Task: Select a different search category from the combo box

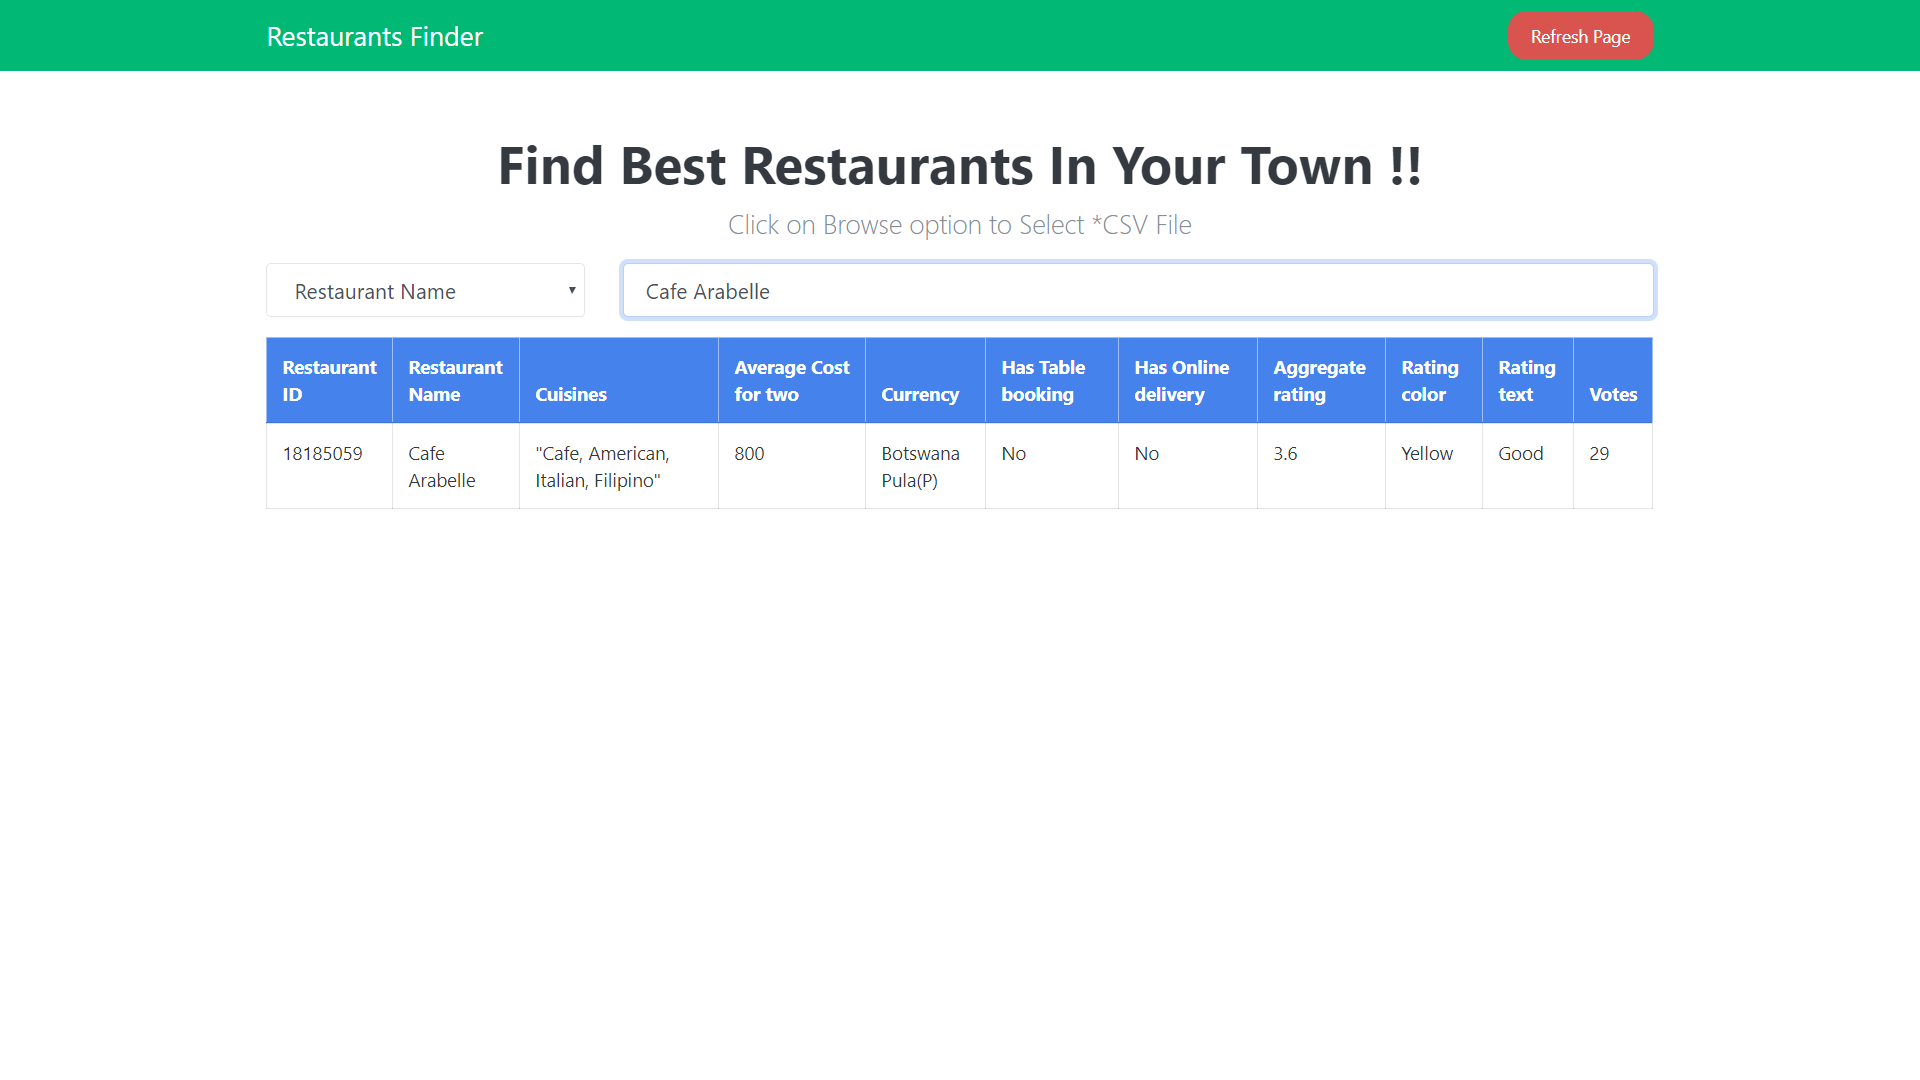Action: (425, 290)
